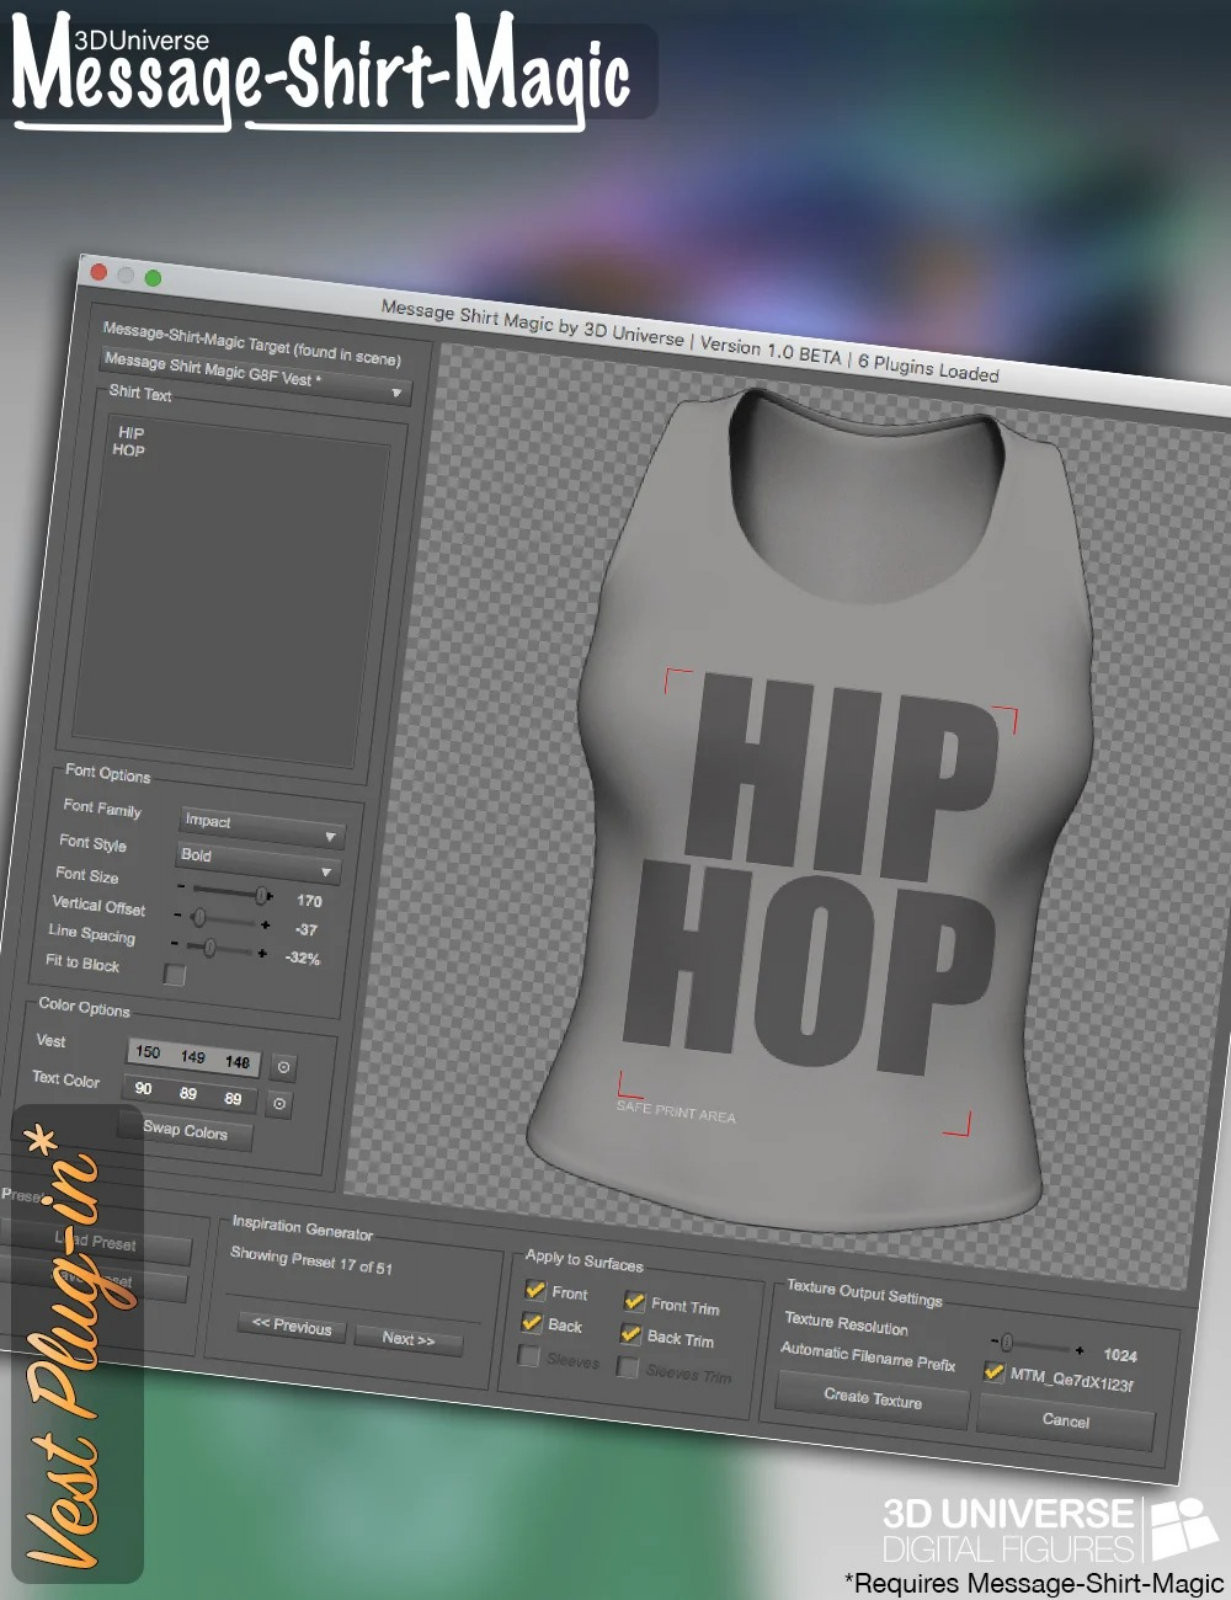Uncheck the Back Trim checkbox

631,1333
